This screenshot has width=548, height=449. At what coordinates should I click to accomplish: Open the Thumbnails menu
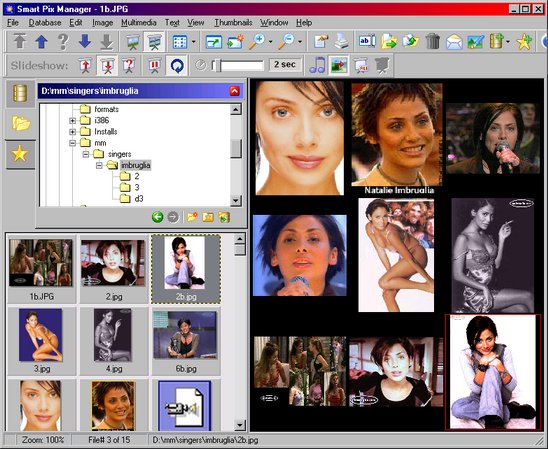point(233,23)
